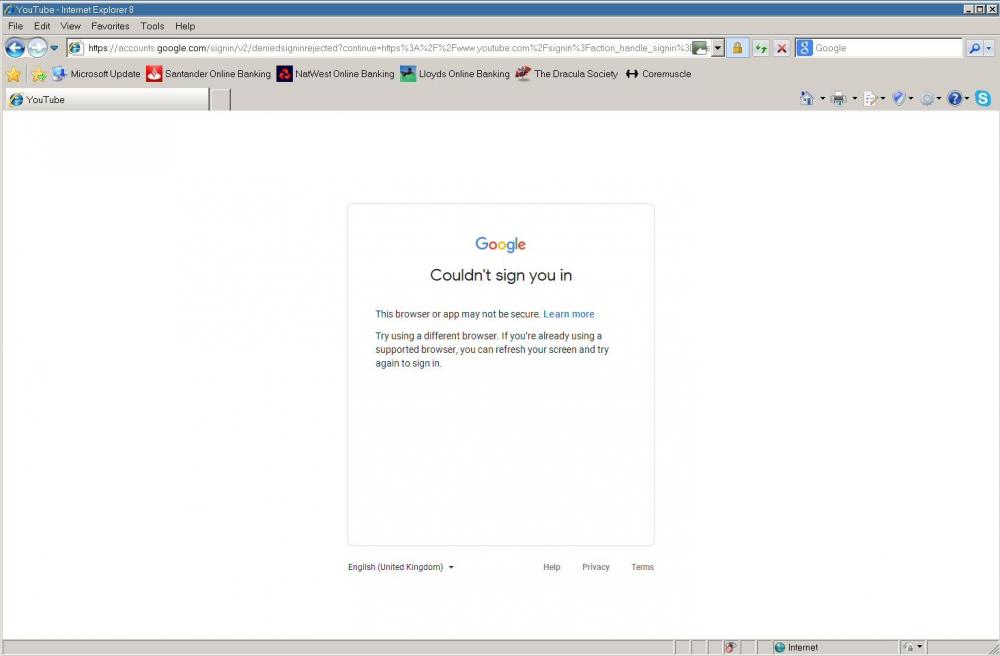The image size is (1000, 656).
Task: Click the privacy report icon in status bar
Action: pos(730,647)
